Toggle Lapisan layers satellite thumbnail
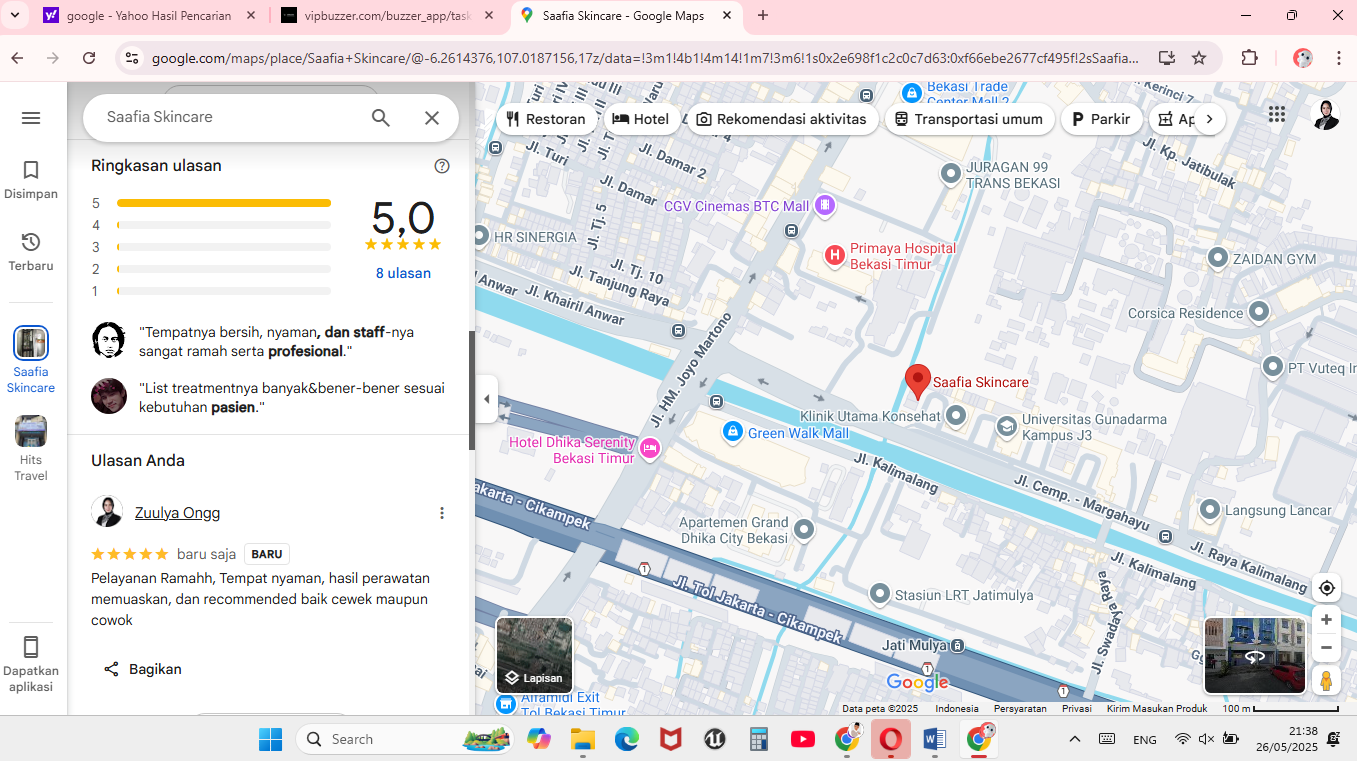1357x761 pixels. (x=535, y=655)
